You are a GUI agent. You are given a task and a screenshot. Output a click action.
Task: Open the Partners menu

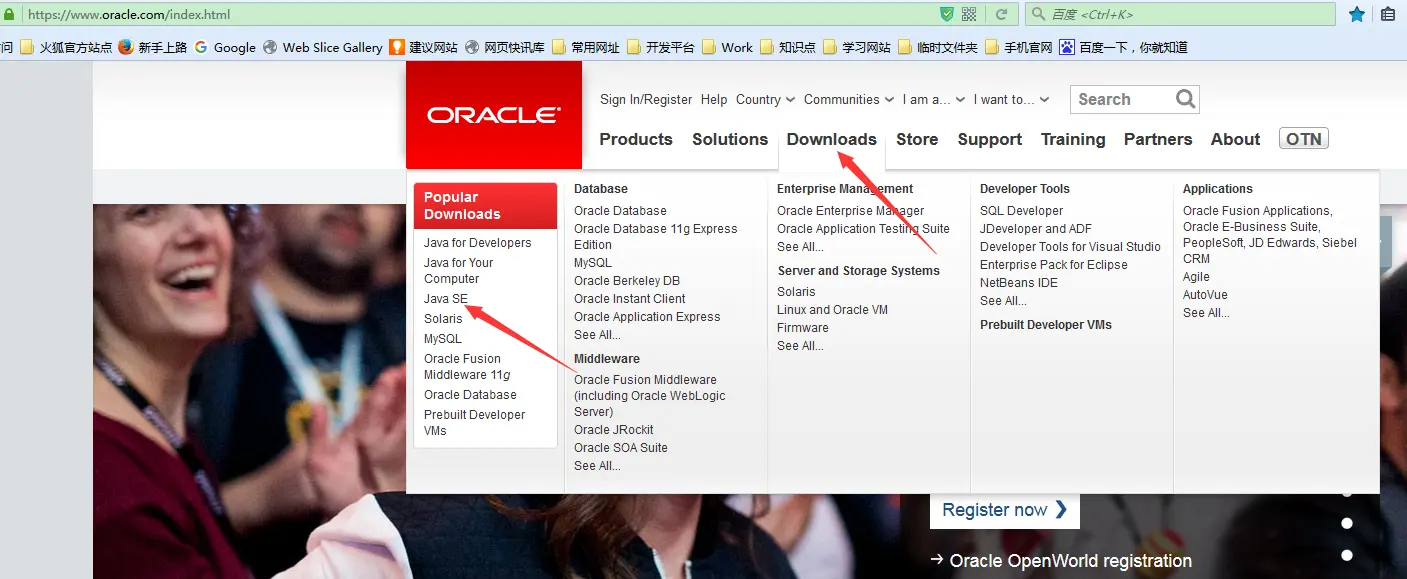(x=1158, y=139)
